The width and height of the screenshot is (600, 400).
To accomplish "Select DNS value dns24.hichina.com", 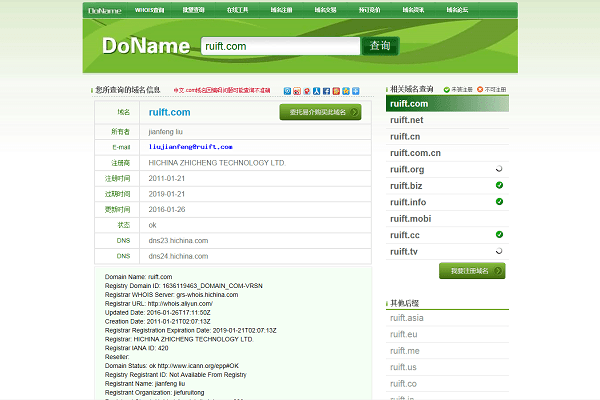I will (178, 256).
